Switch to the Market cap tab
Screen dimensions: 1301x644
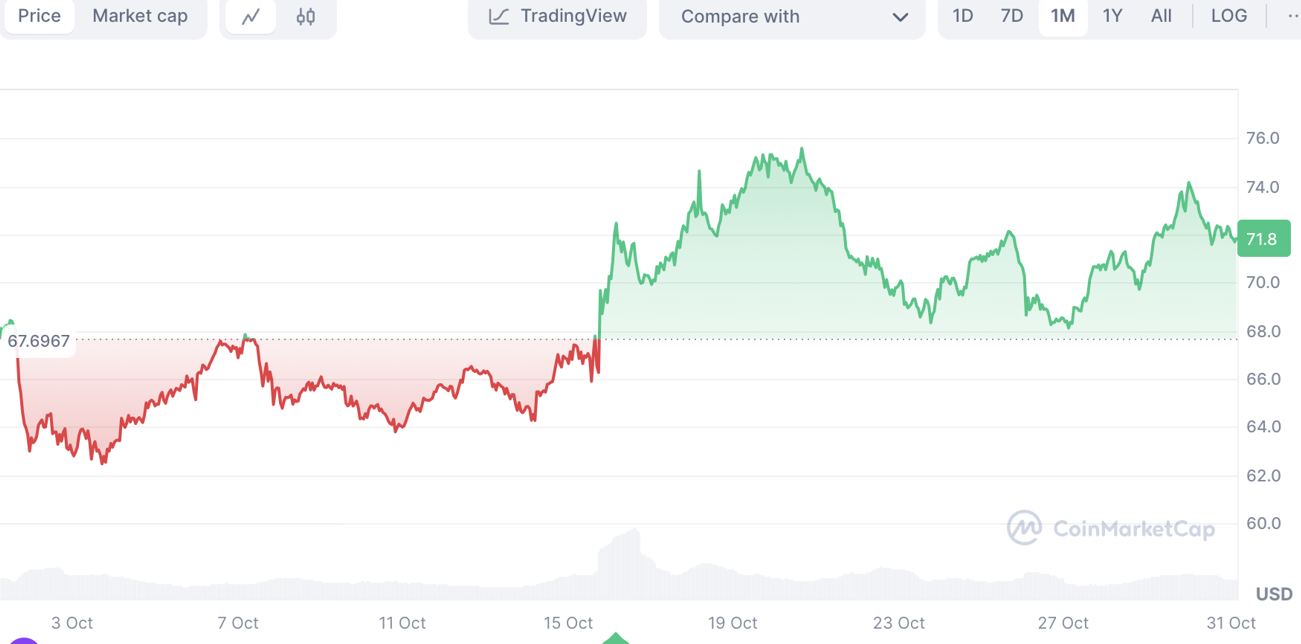[140, 17]
